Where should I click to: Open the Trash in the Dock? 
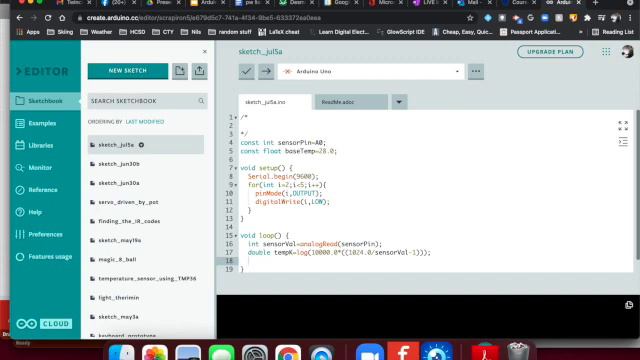[518, 351]
